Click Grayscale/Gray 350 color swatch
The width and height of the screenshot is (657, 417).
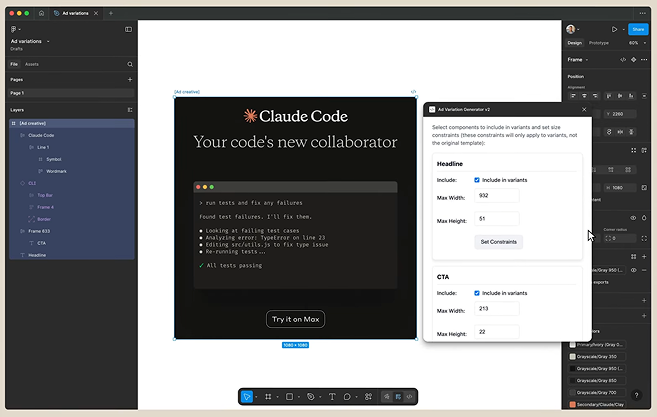[572, 357]
